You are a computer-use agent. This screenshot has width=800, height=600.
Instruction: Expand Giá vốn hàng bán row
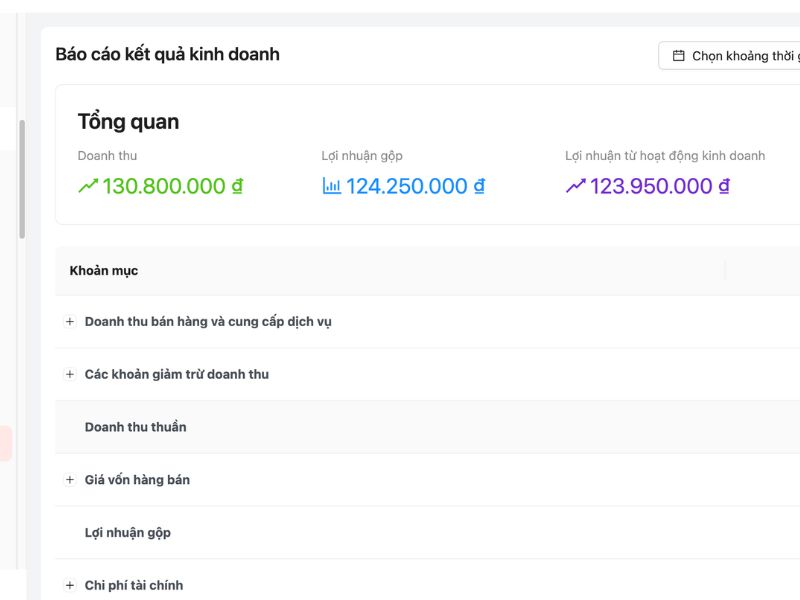[69, 479]
